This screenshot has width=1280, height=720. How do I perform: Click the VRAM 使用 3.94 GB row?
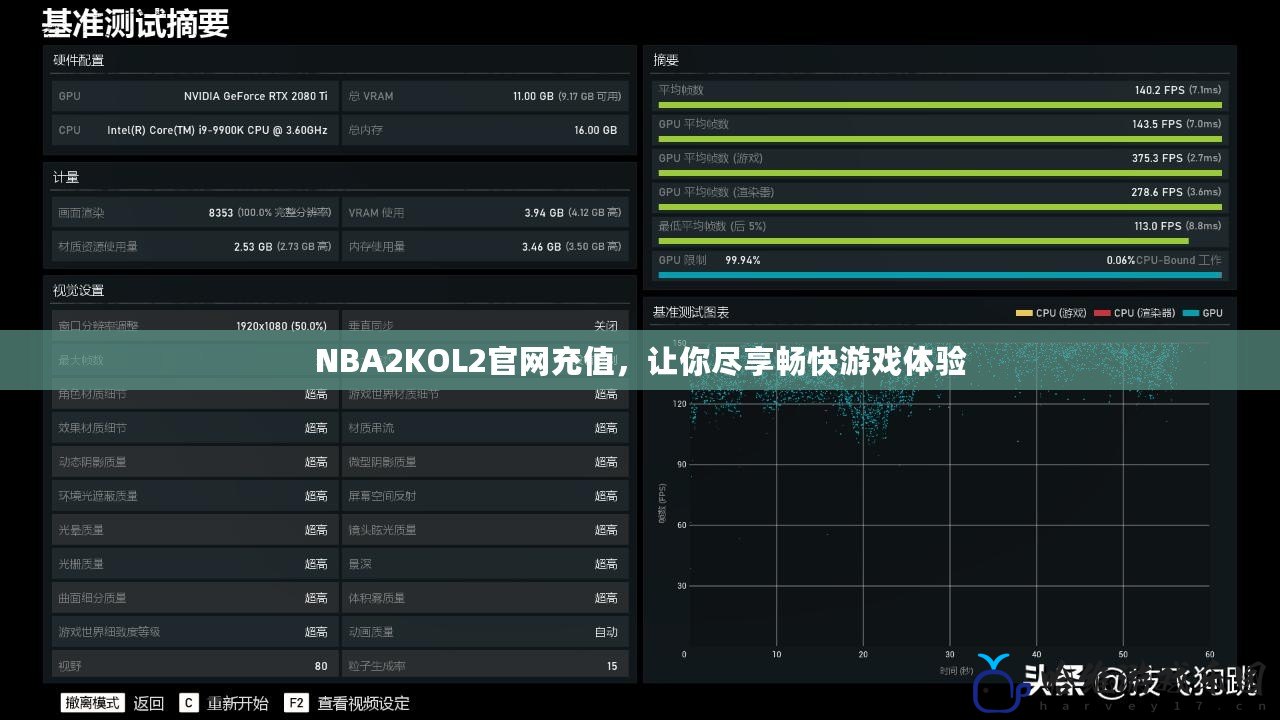pos(485,213)
